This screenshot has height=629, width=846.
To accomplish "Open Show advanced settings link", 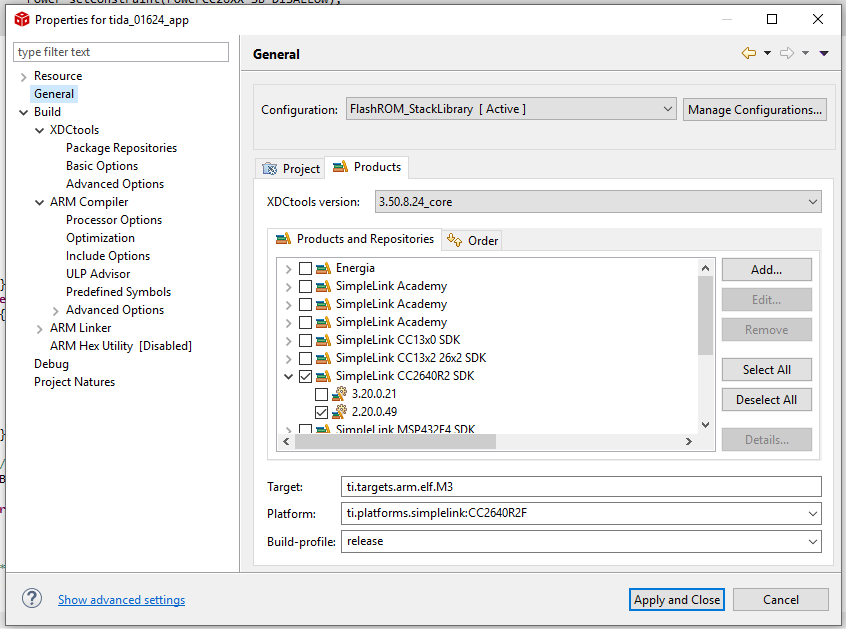I will coord(121,600).
